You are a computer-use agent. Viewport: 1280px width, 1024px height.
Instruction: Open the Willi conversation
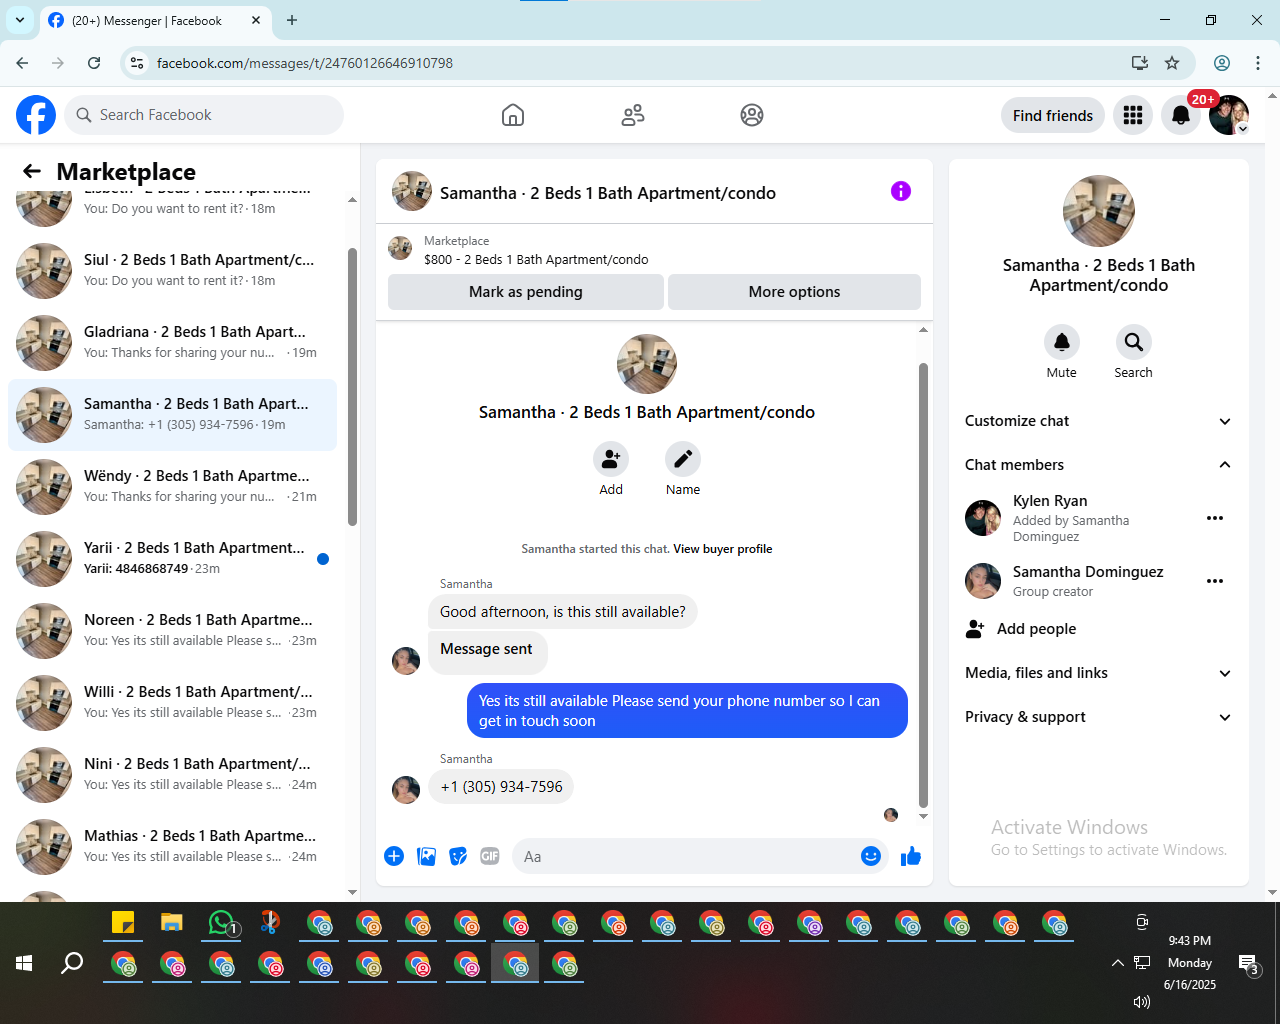(172, 703)
